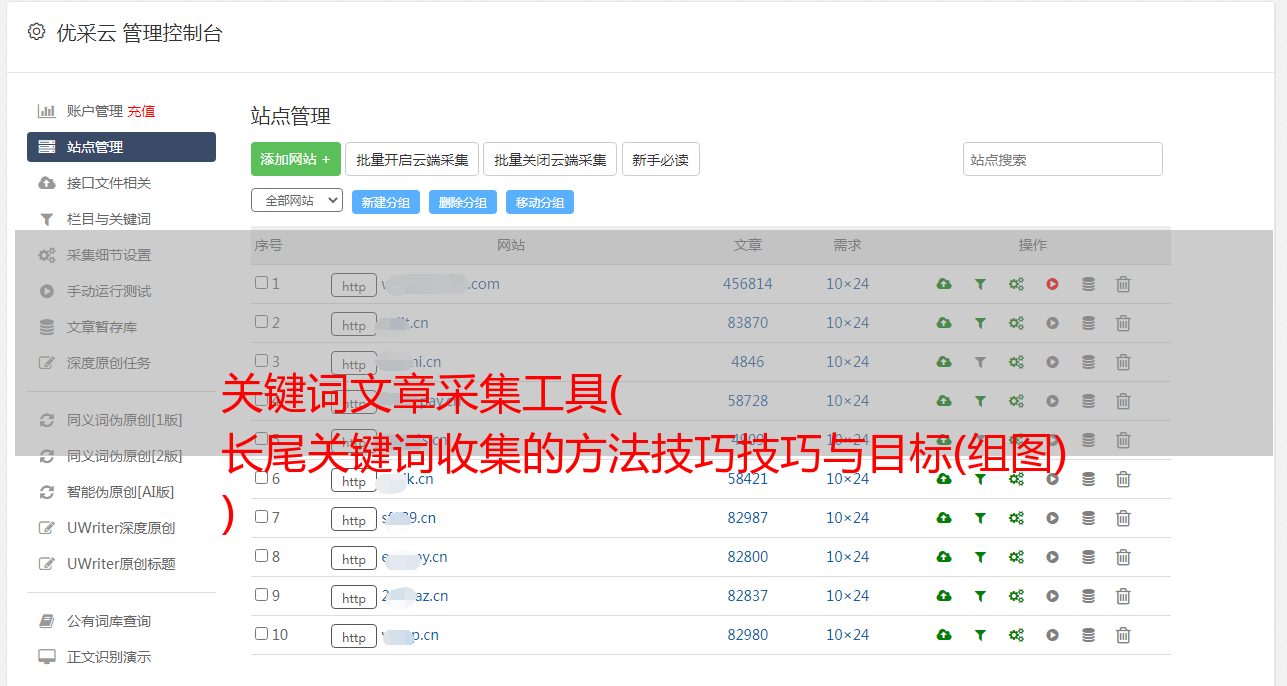1287x686 pixels.
Task: Open UWriter原创标题 sidebar item
Action: tap(121, 564)
